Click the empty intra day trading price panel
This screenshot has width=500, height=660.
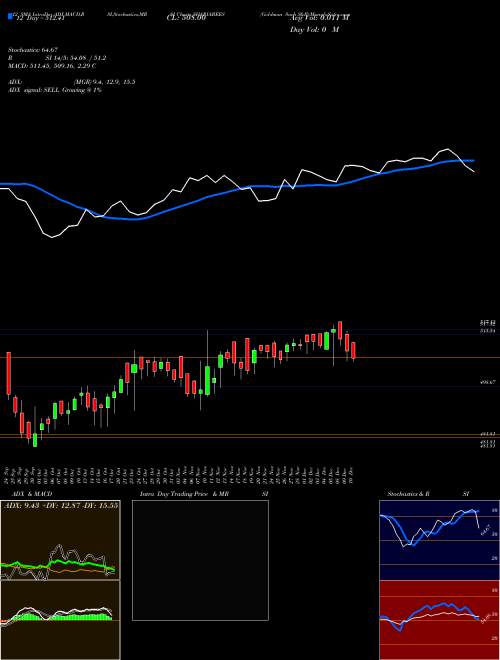[x=200, y=560]
